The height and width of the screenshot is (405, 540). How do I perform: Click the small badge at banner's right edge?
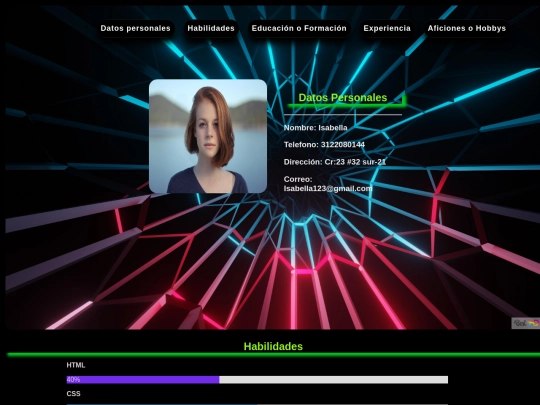[x=526, y=323]
